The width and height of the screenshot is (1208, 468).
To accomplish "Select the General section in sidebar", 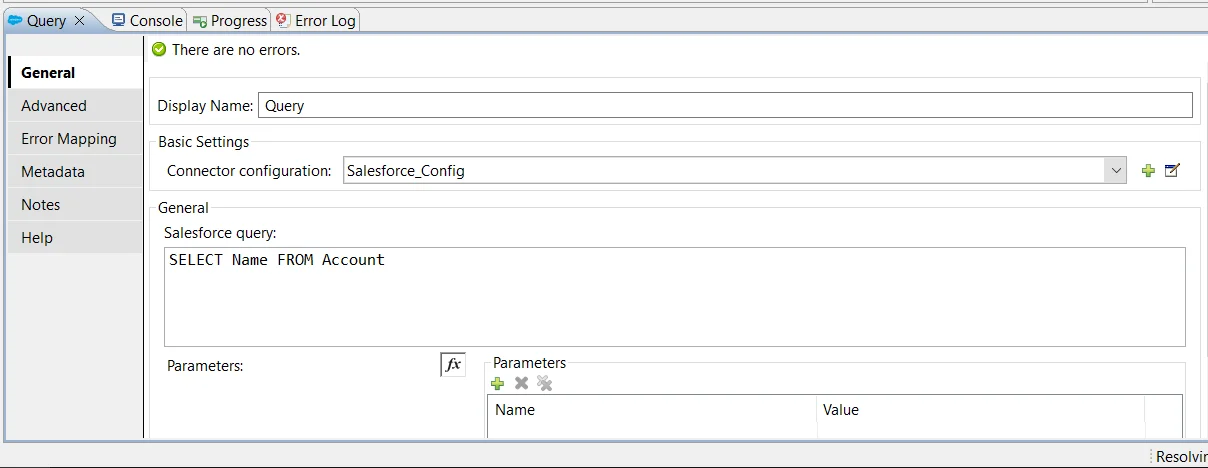I will pyautogui.click(x=75, y=72).
